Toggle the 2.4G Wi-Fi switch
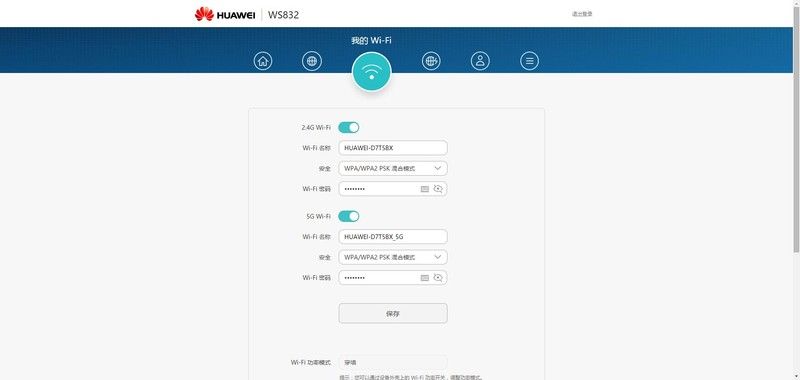800x380 pixels. coord(349,128)
